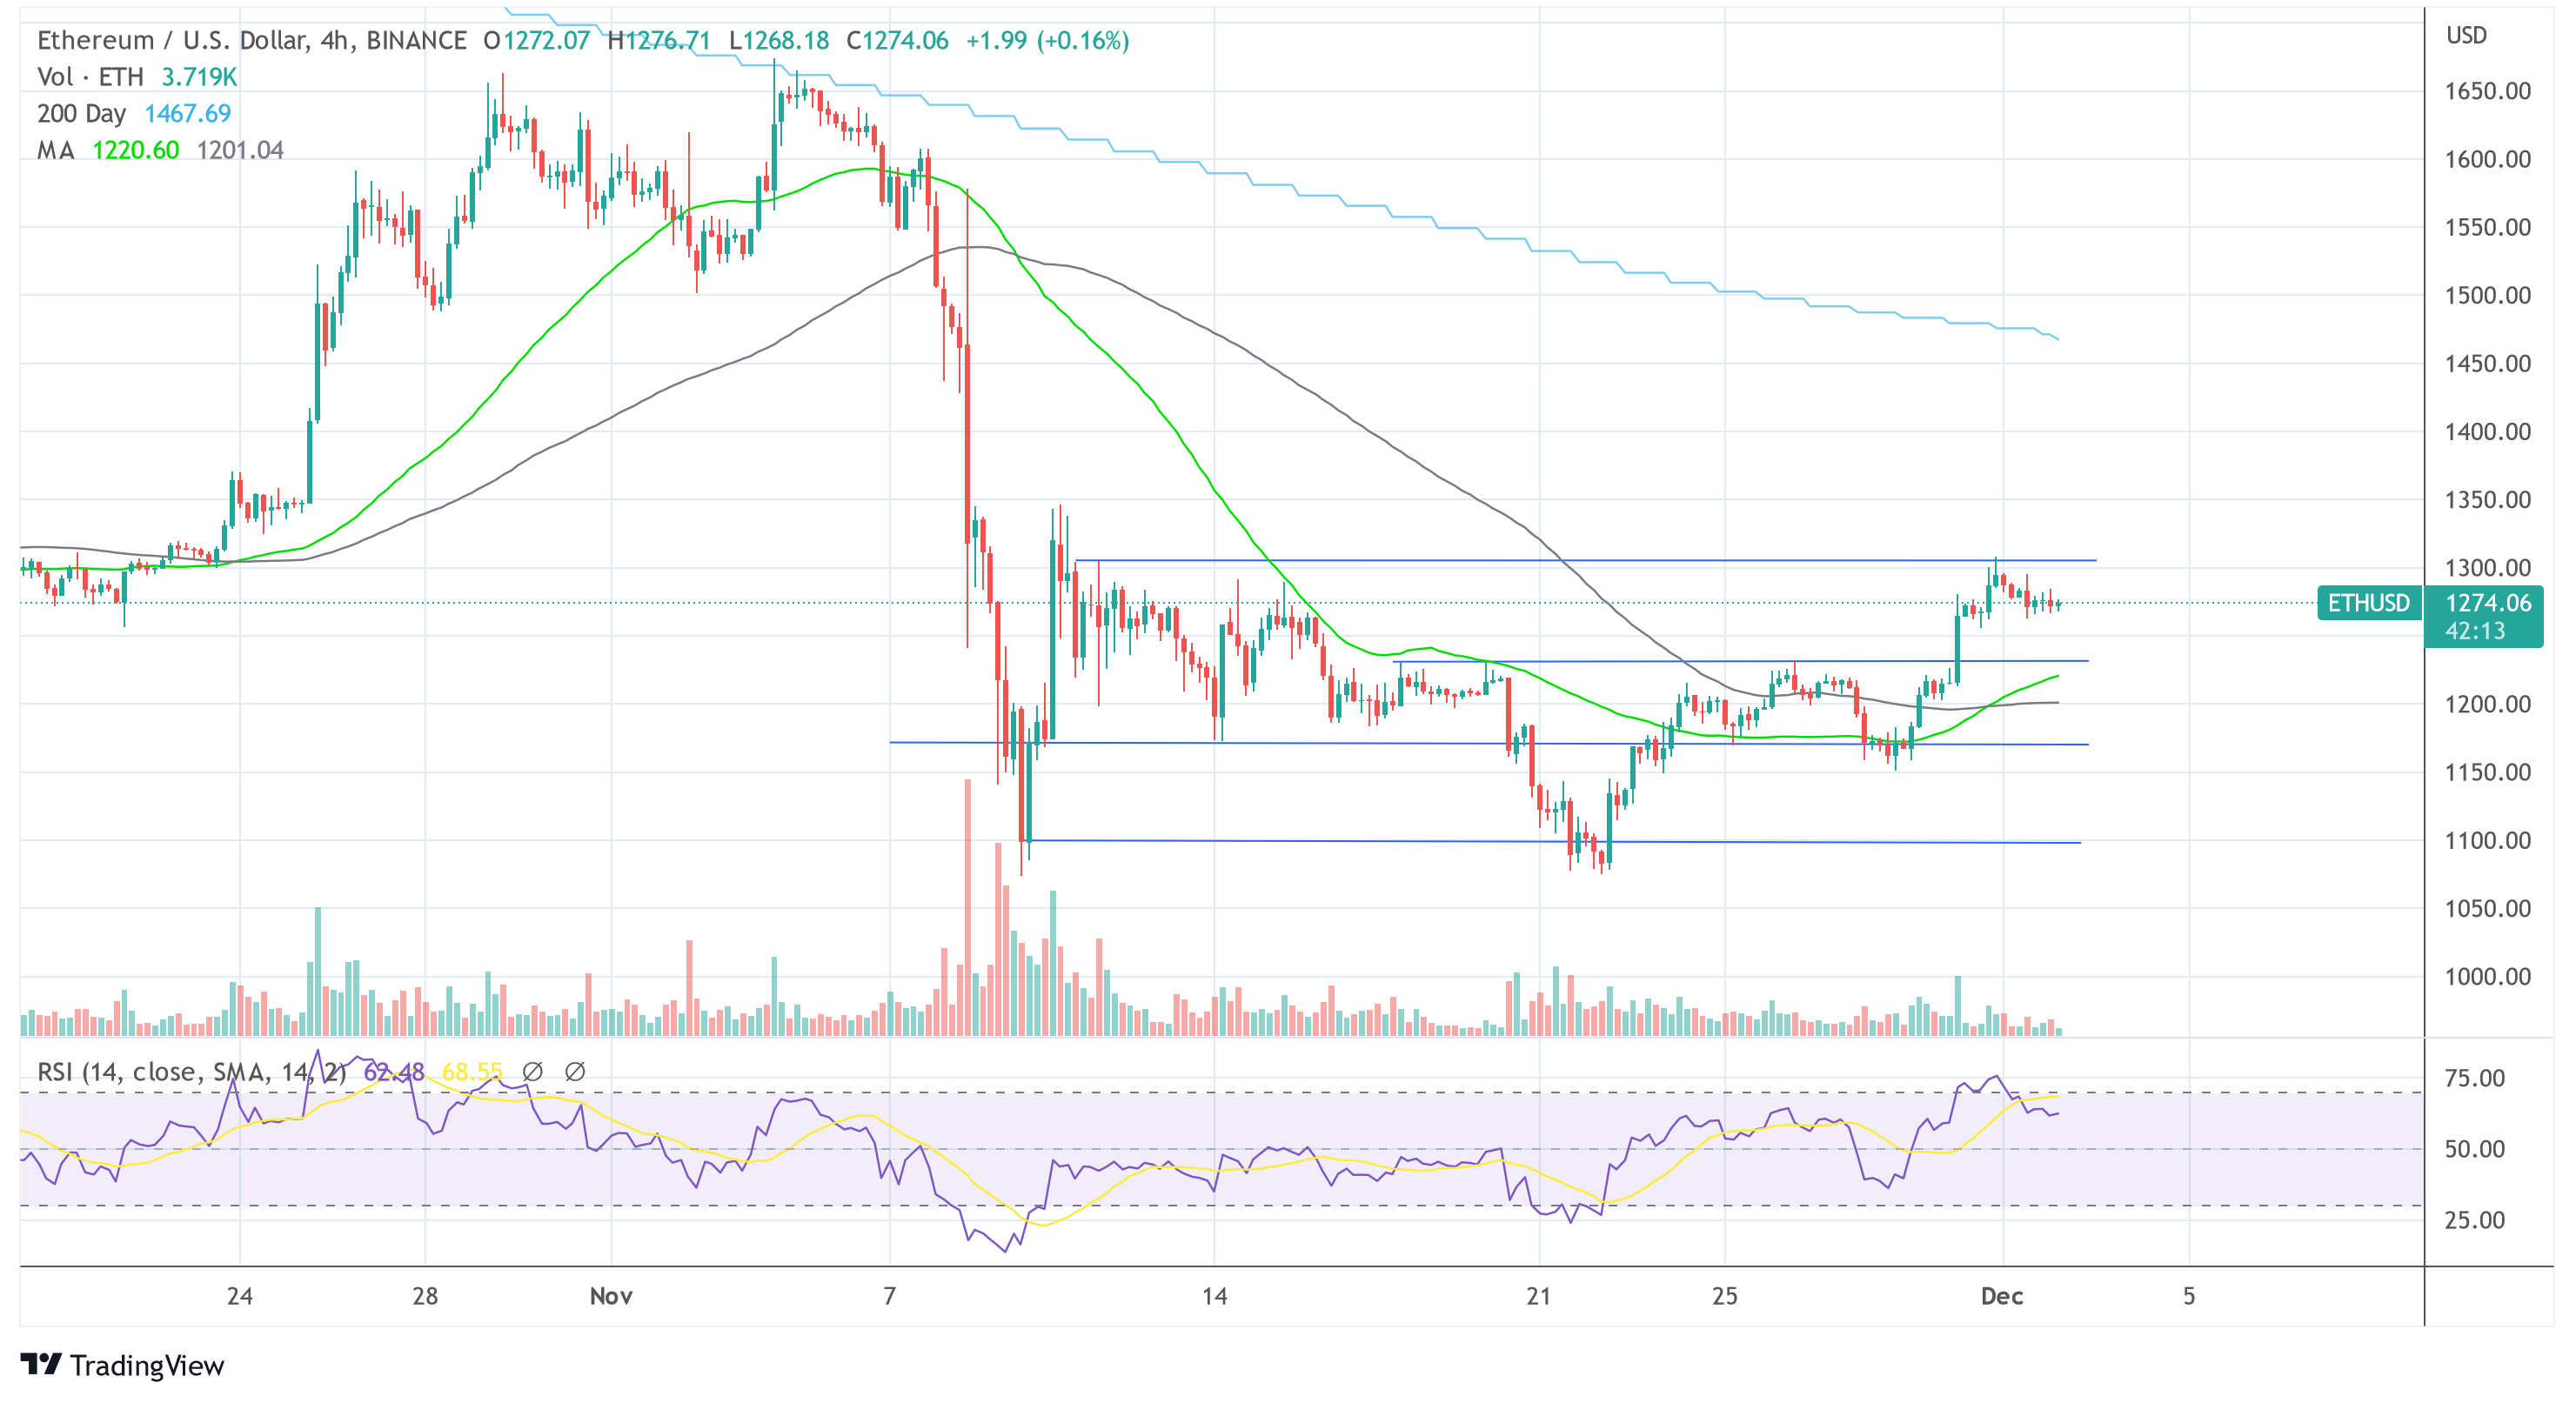Click the 21 date label on time axis
Image resolution: width=2576 pixels, height=1403 pixels.
[1539, 1296]
